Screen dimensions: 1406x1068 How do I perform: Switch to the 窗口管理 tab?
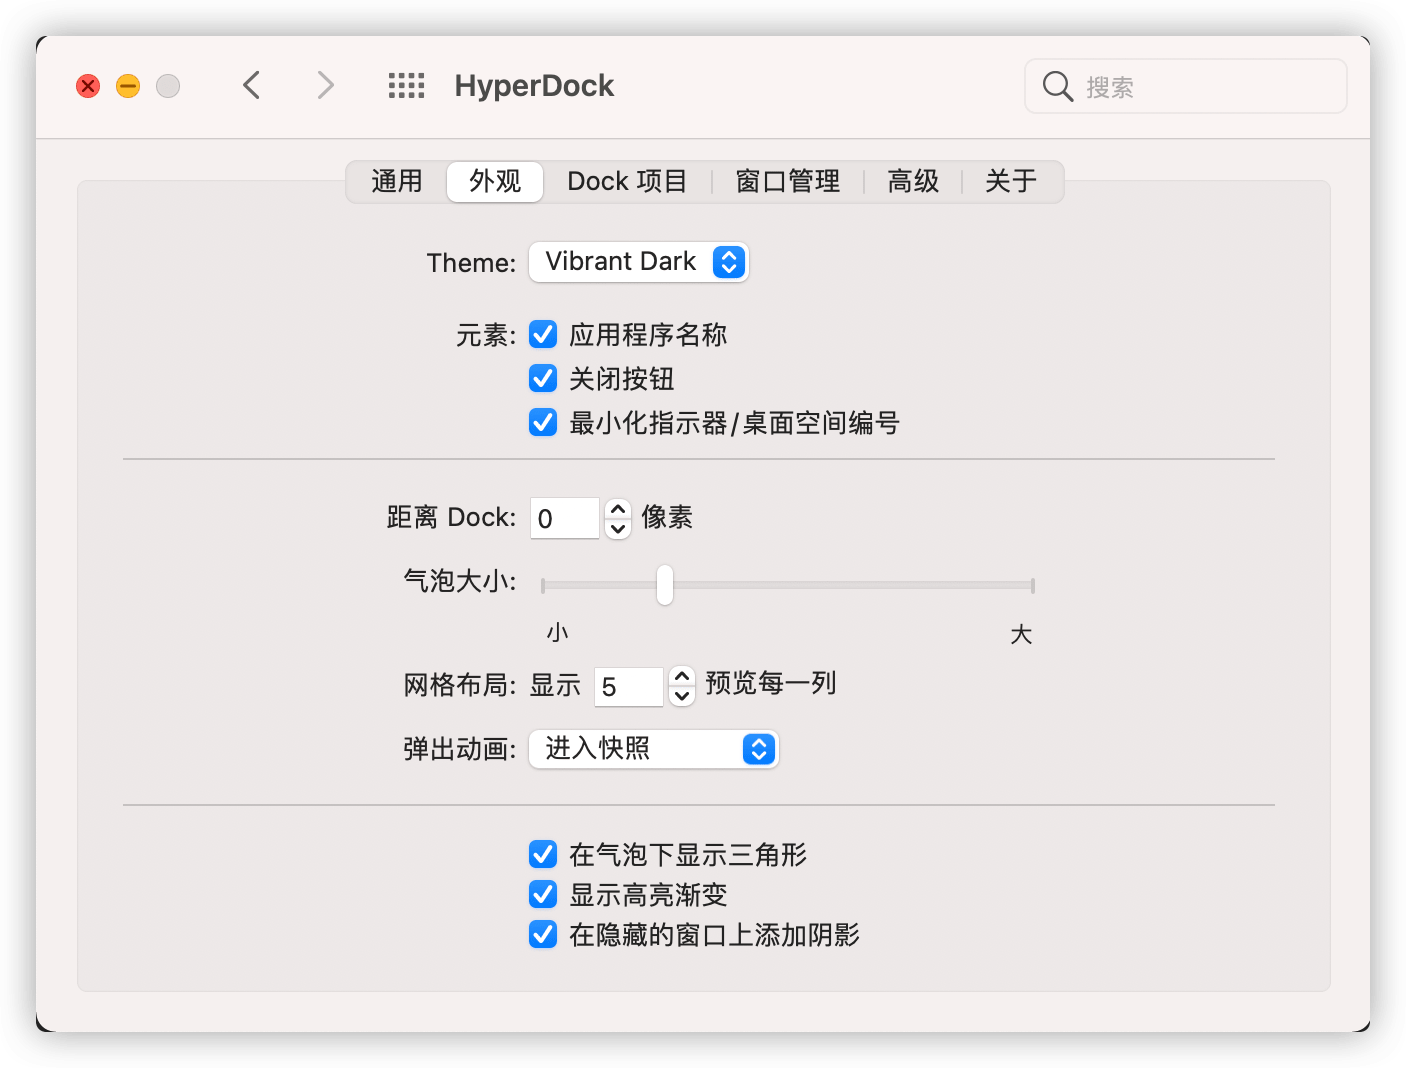point(787,181)
